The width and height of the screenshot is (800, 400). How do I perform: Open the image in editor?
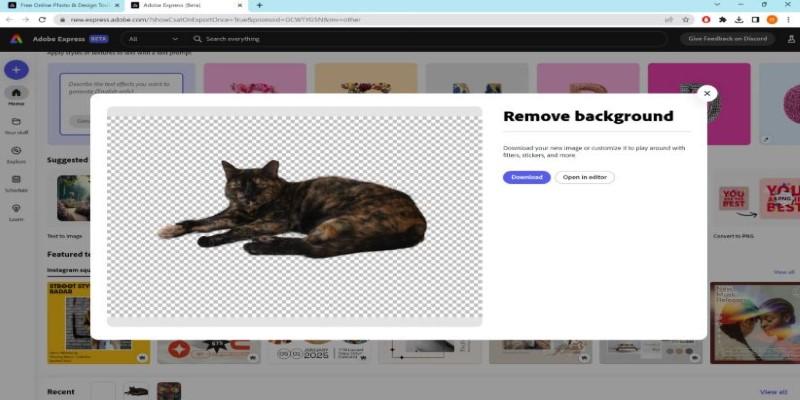pyautogui.click(x=585, y=177)
